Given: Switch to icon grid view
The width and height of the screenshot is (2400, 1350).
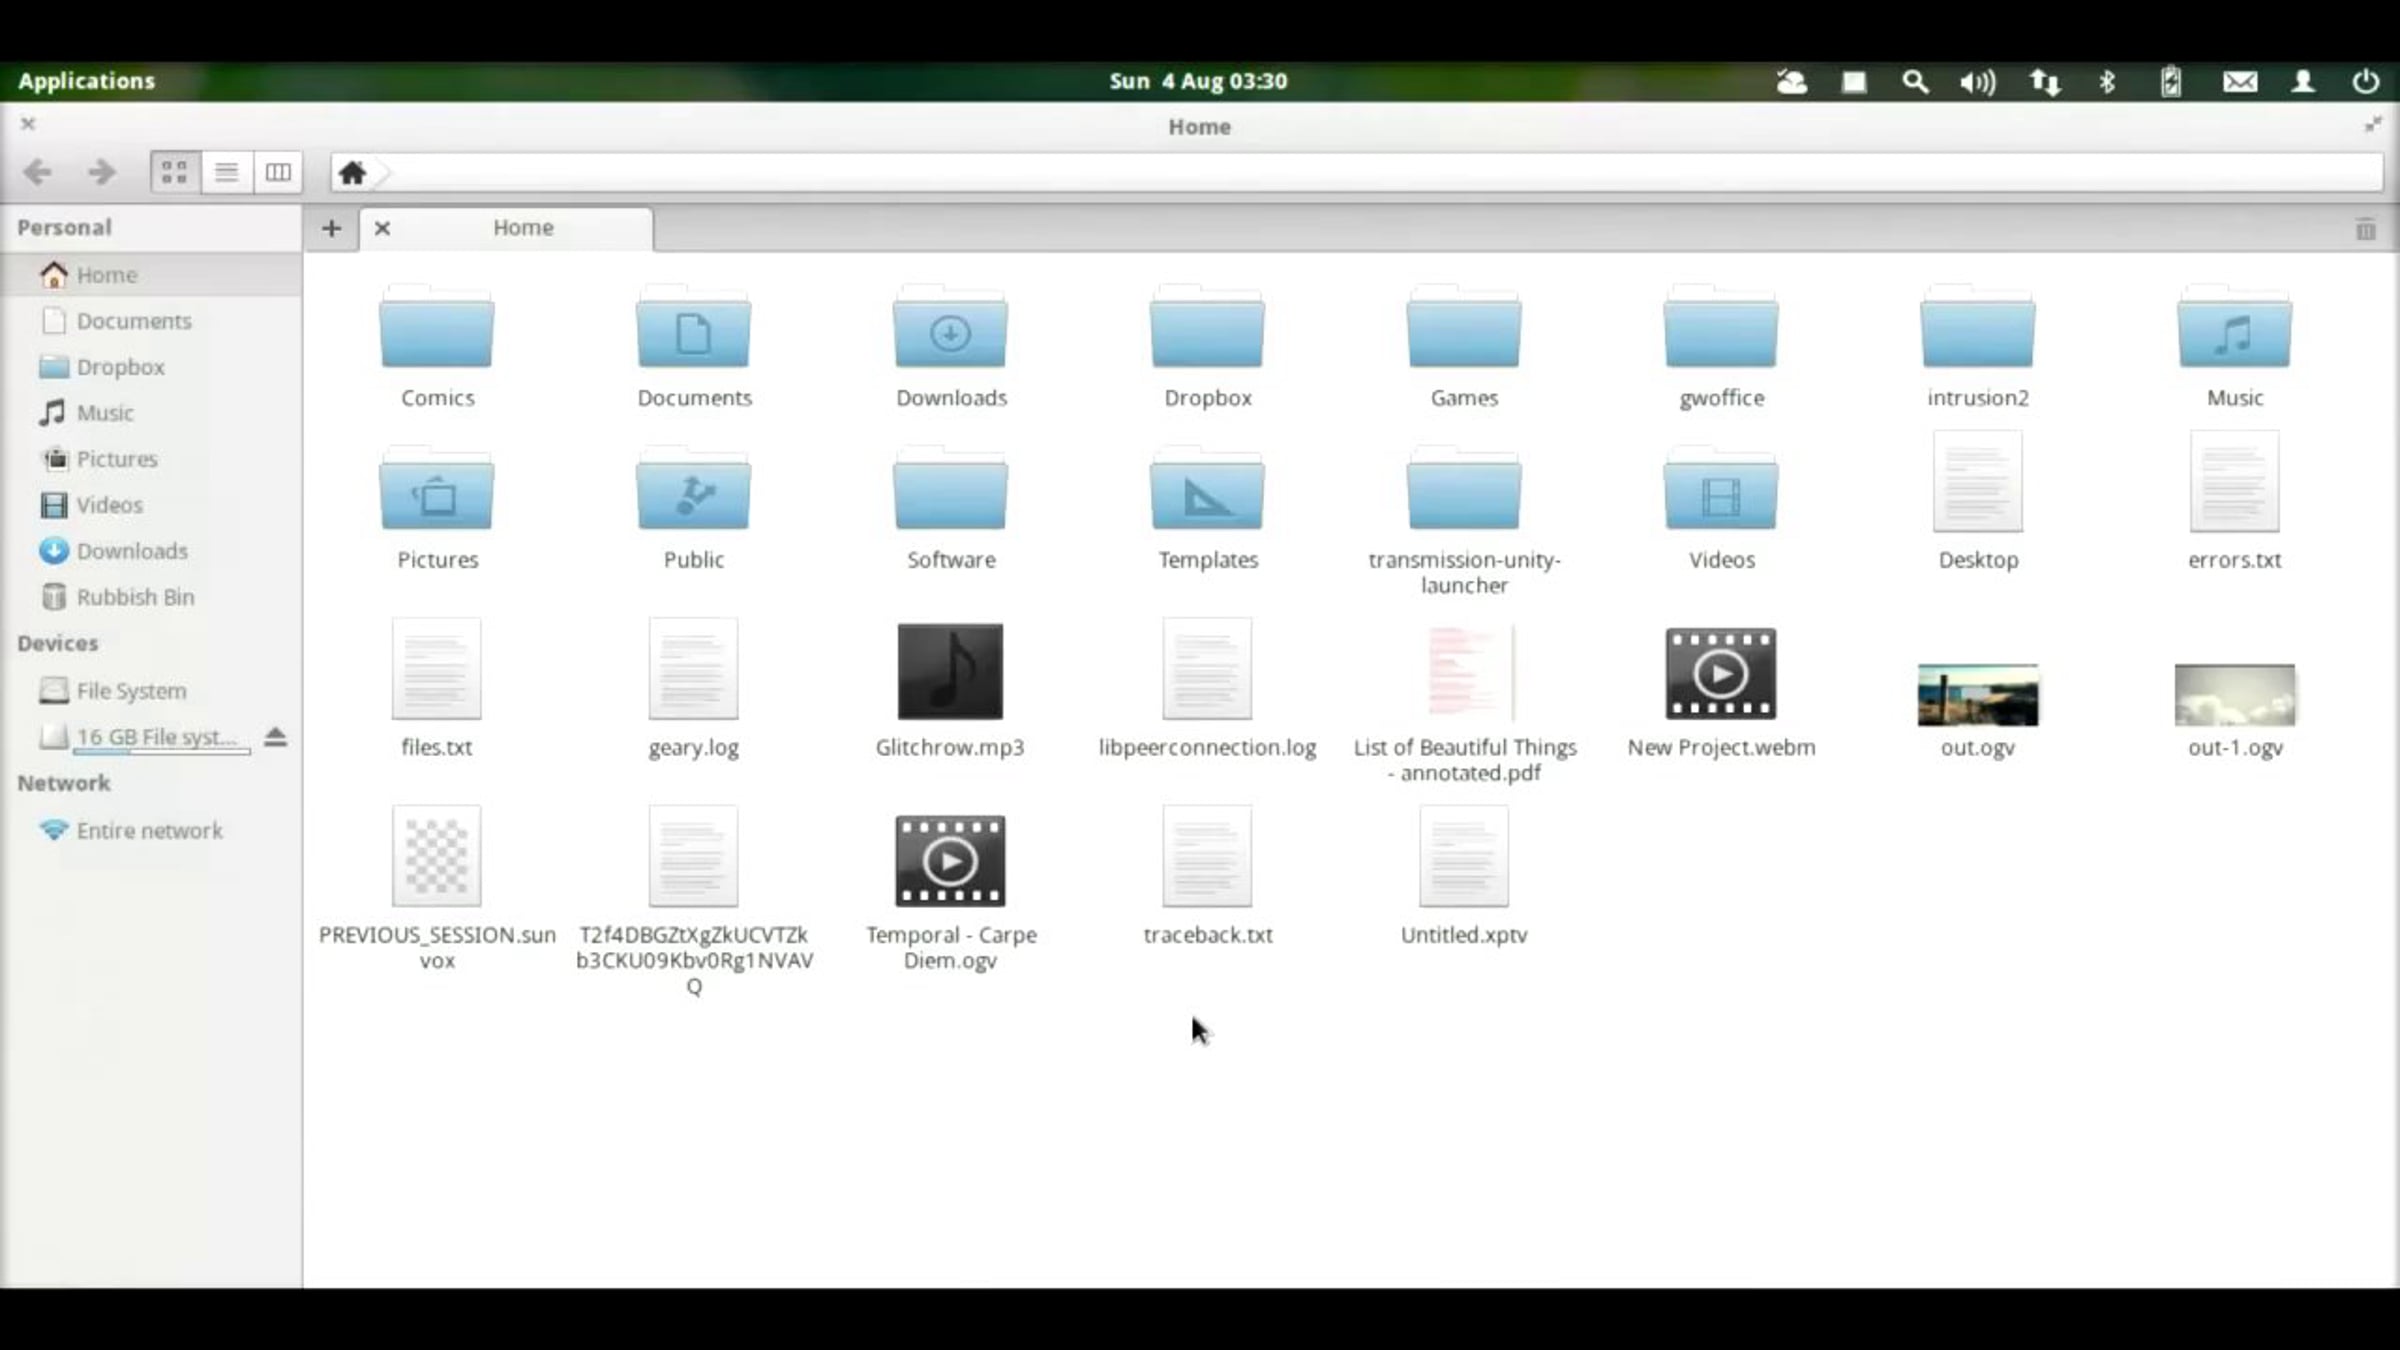Looking at the screenshot, I should click(x=174, y=172).
